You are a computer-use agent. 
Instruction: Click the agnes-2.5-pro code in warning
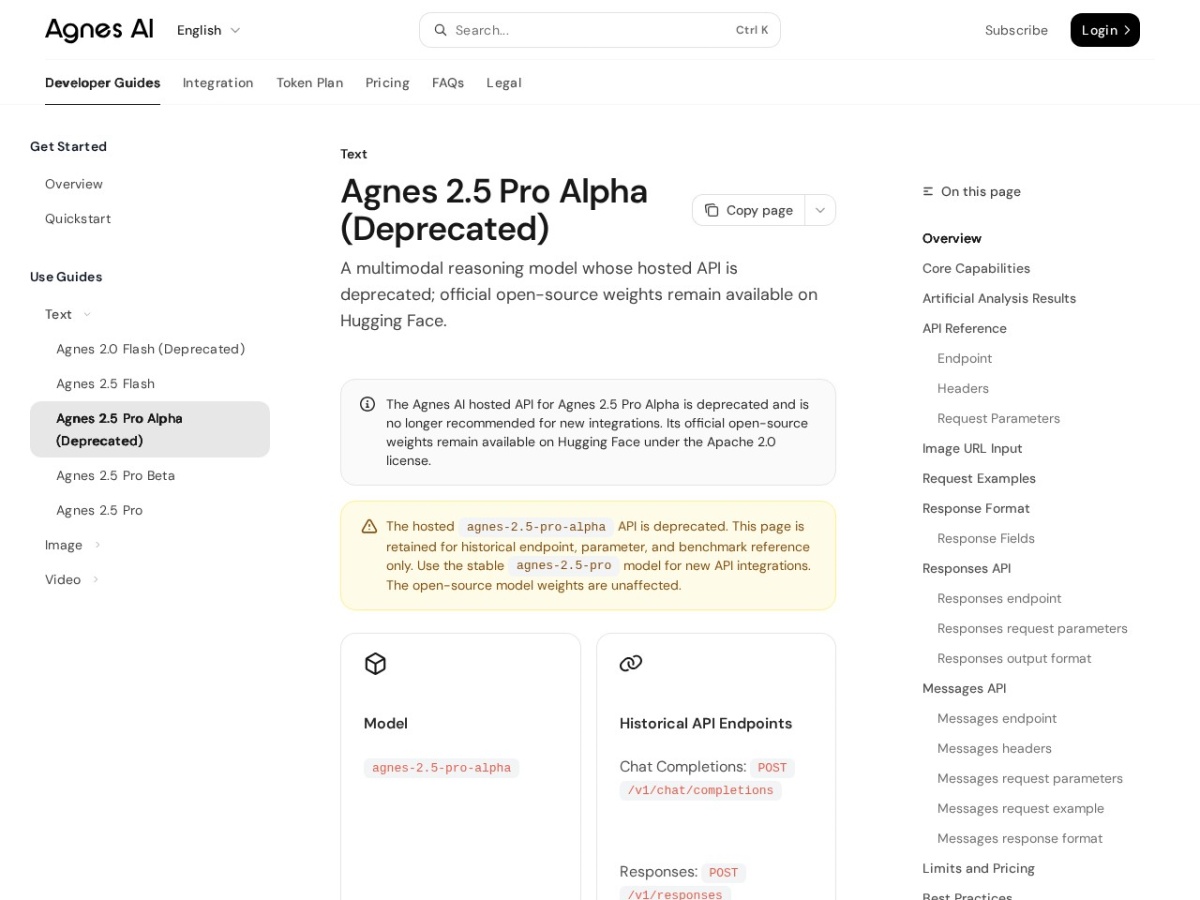[563, 566]
